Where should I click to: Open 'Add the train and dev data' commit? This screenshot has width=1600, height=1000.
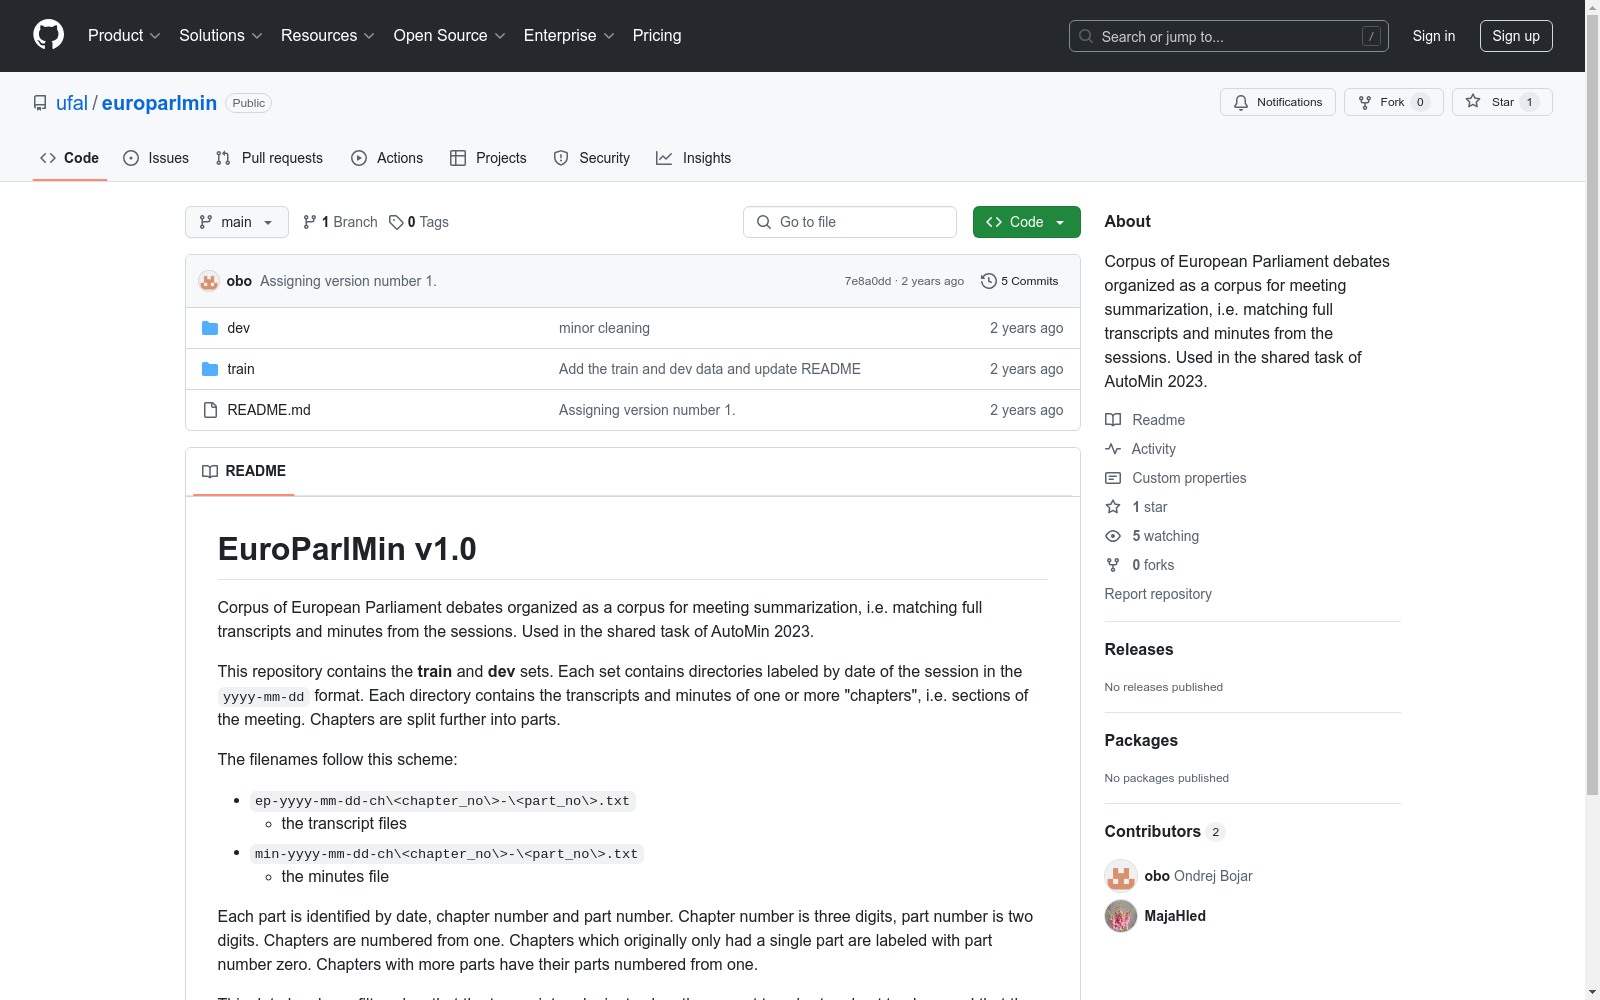(x=710, y=369)
